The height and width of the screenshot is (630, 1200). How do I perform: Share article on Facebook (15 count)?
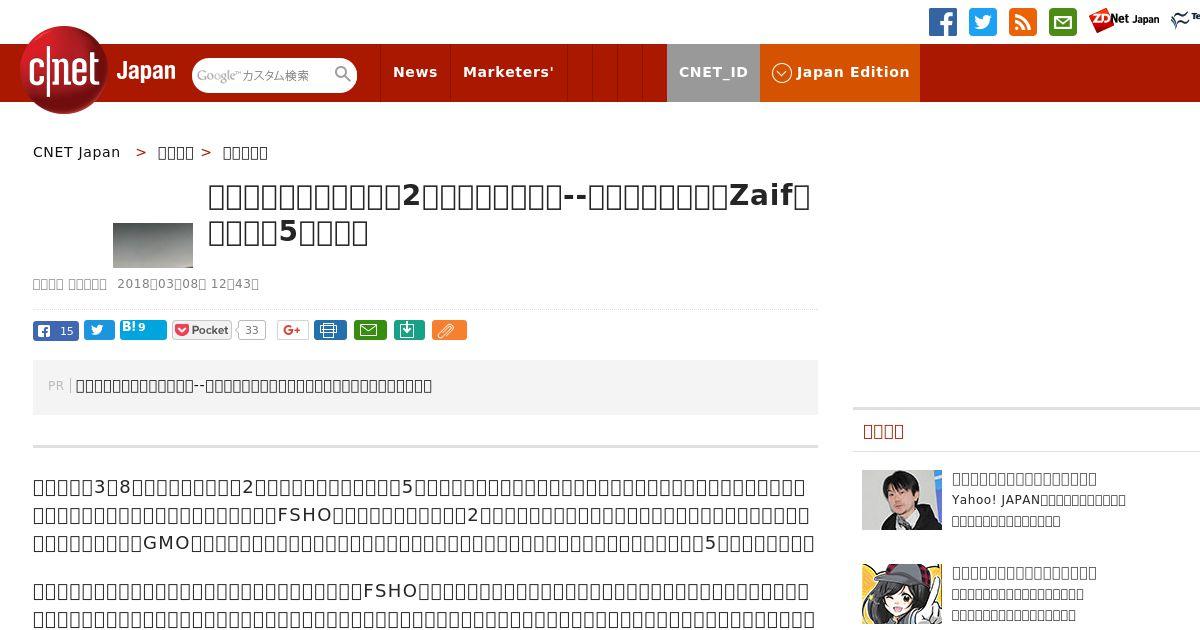56,331
